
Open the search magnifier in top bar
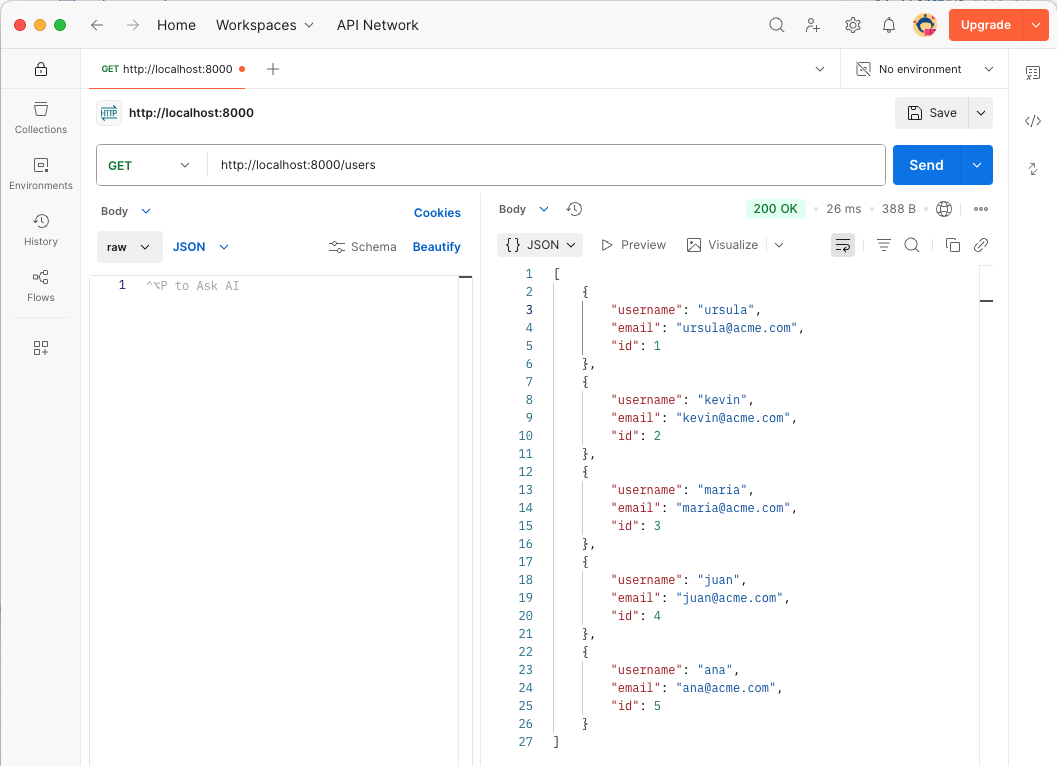point(777,25)
